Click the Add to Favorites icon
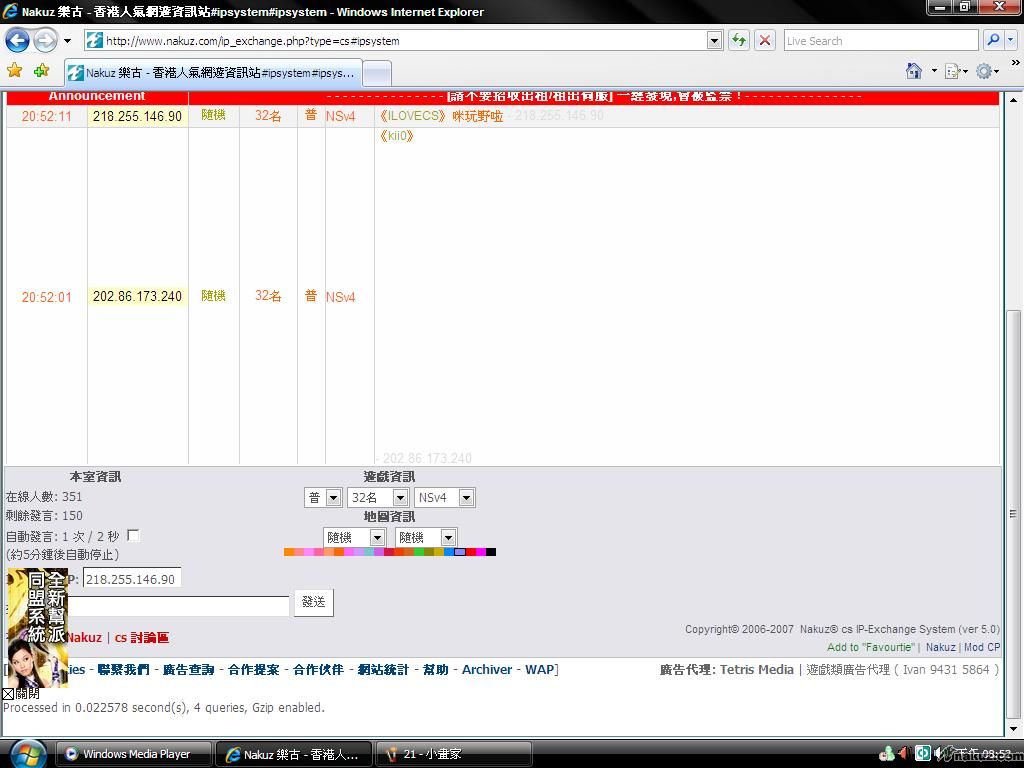Viewport: 1032px width, 768px height. pyautogui.click(x=41, y=71)
